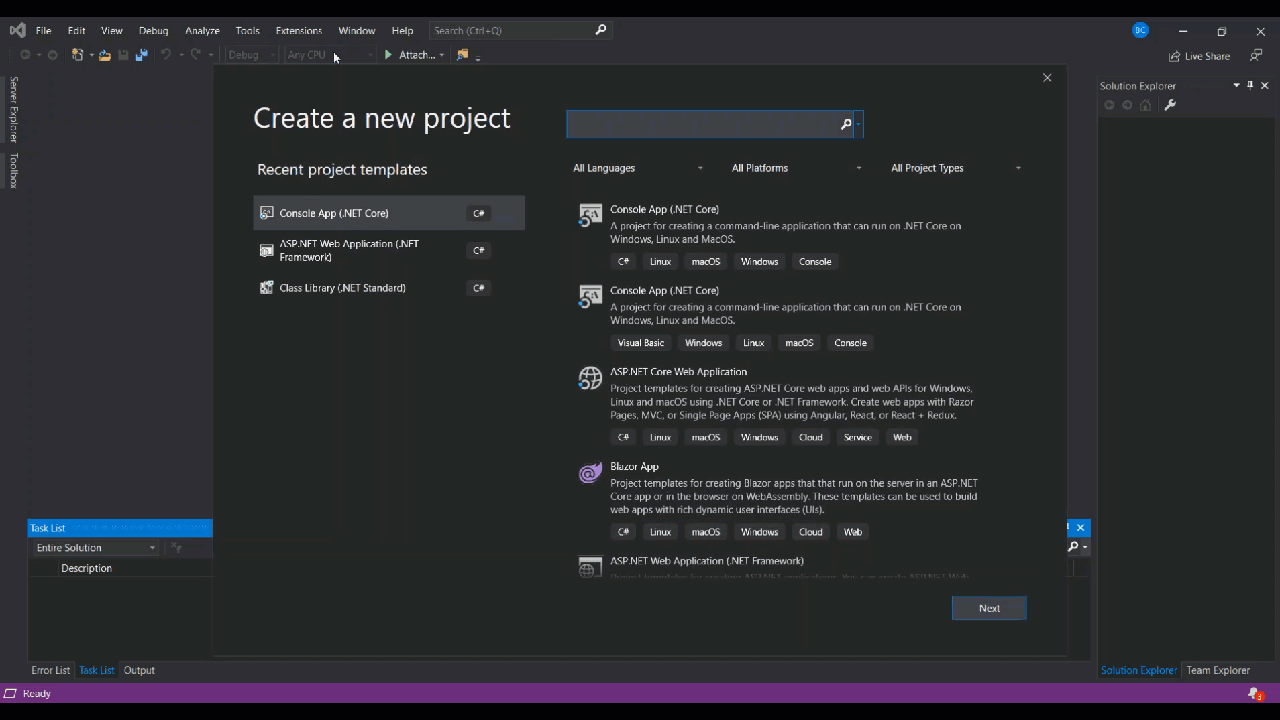Click the recent Class Library template icon
This screenshot has width=1280, height=720.
pos(266,288)
